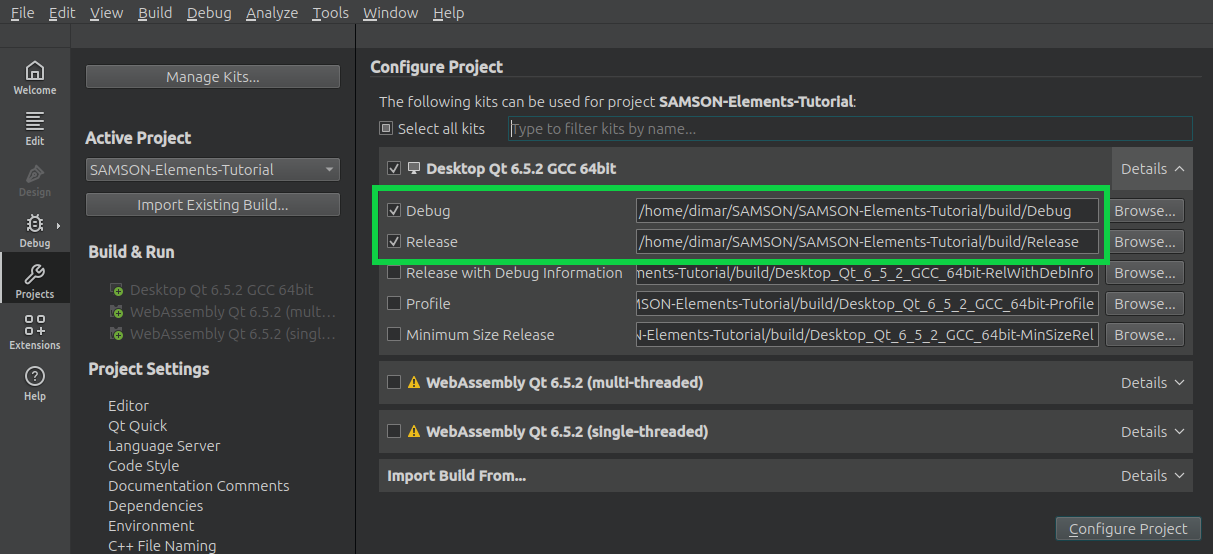
Task: Browse for the Profile build directory
Action: click(1145, 304)
